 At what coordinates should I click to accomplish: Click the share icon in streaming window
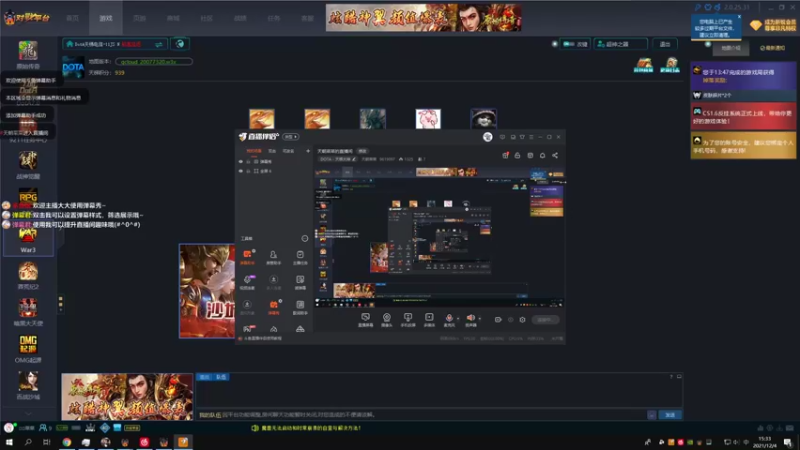[555, 155]
